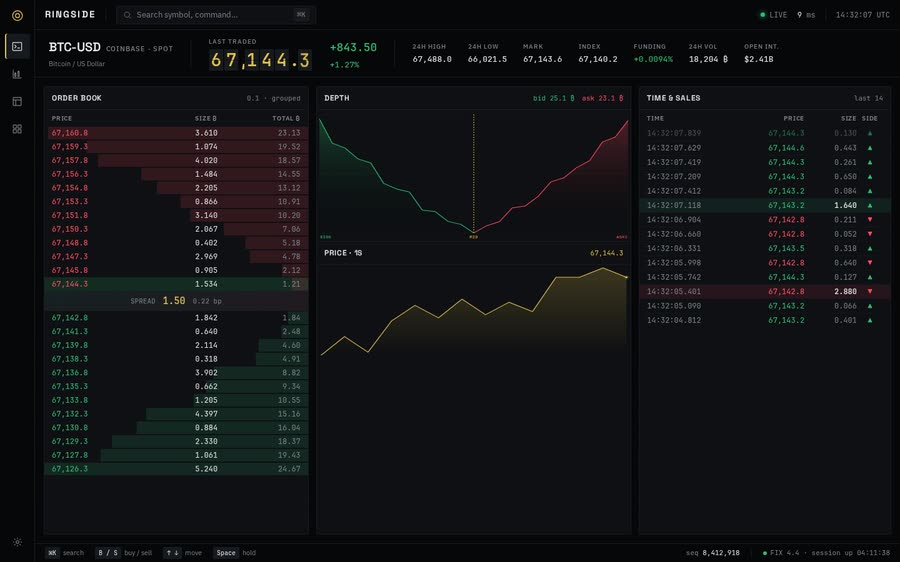Open the terminal view sidebar icon
900x562 pixels.
[x=17, y=46]
